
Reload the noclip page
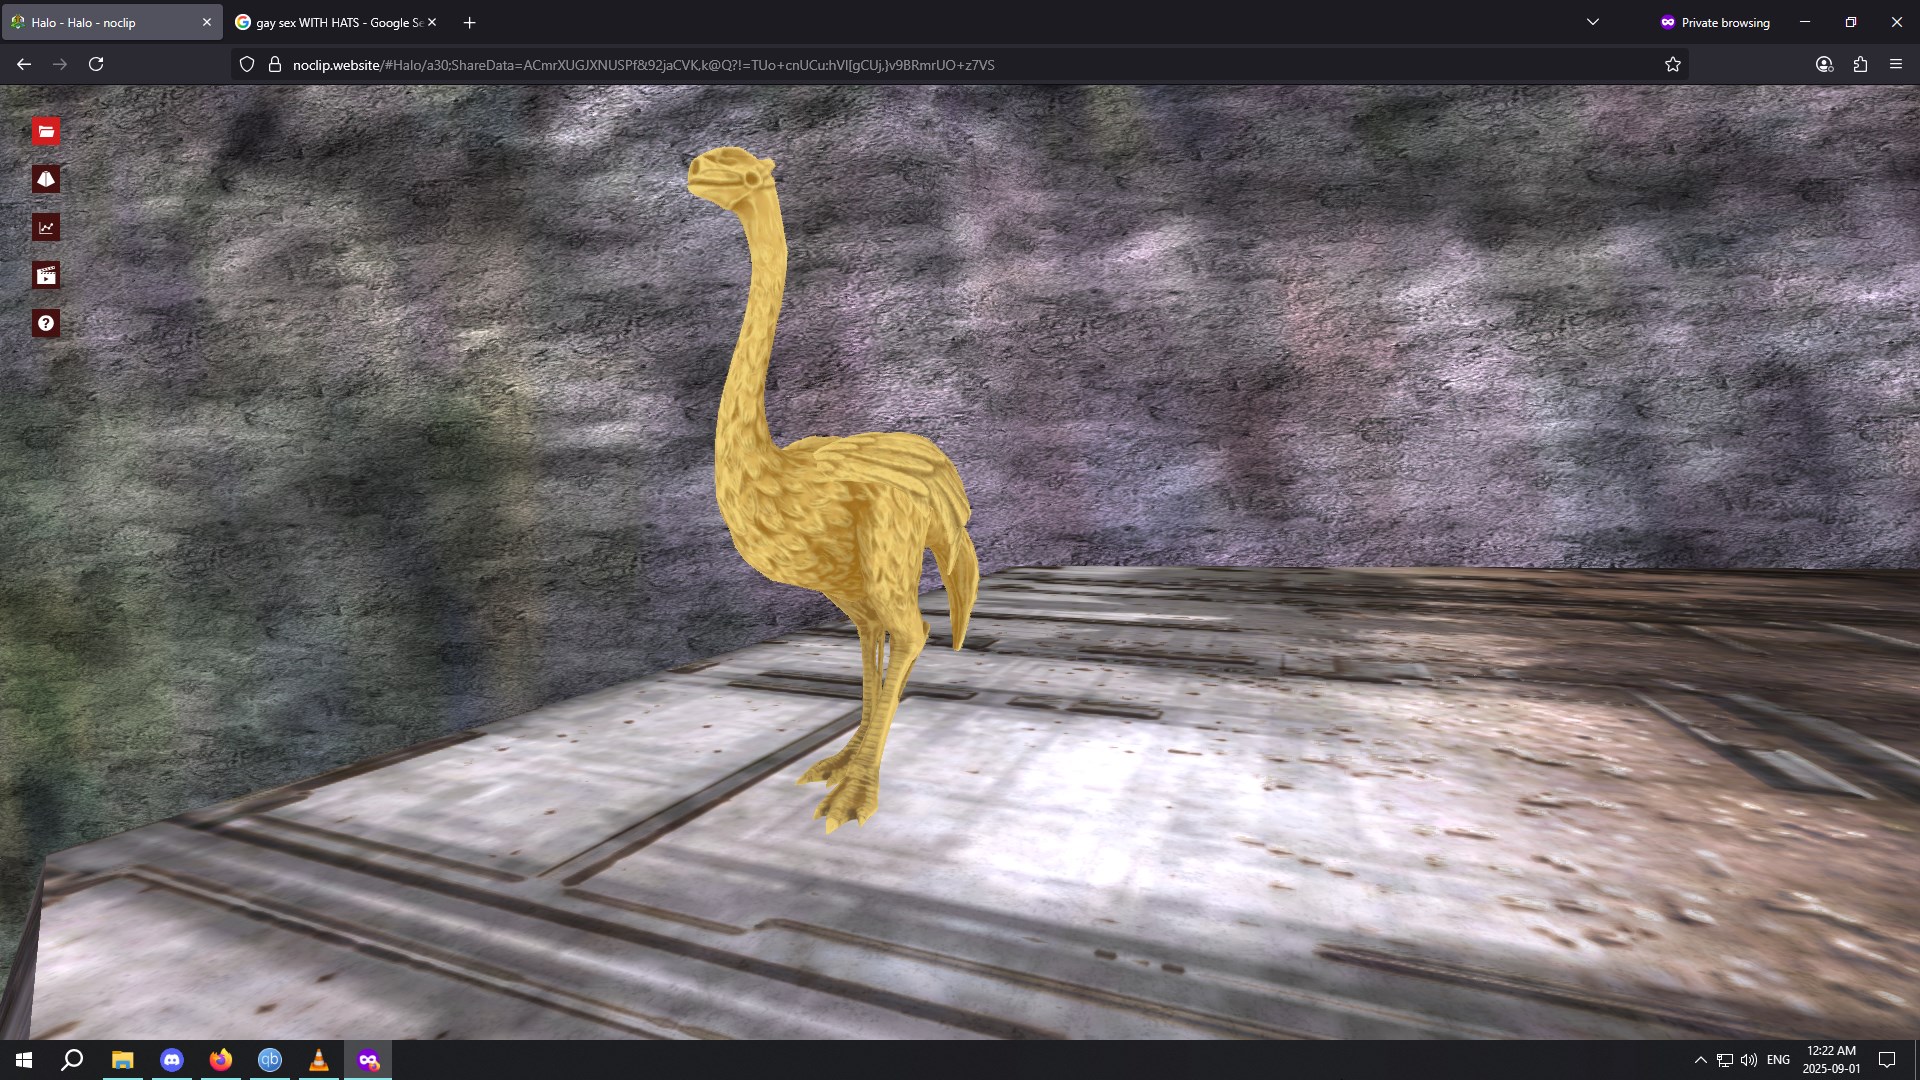click(x=96, y=64)
